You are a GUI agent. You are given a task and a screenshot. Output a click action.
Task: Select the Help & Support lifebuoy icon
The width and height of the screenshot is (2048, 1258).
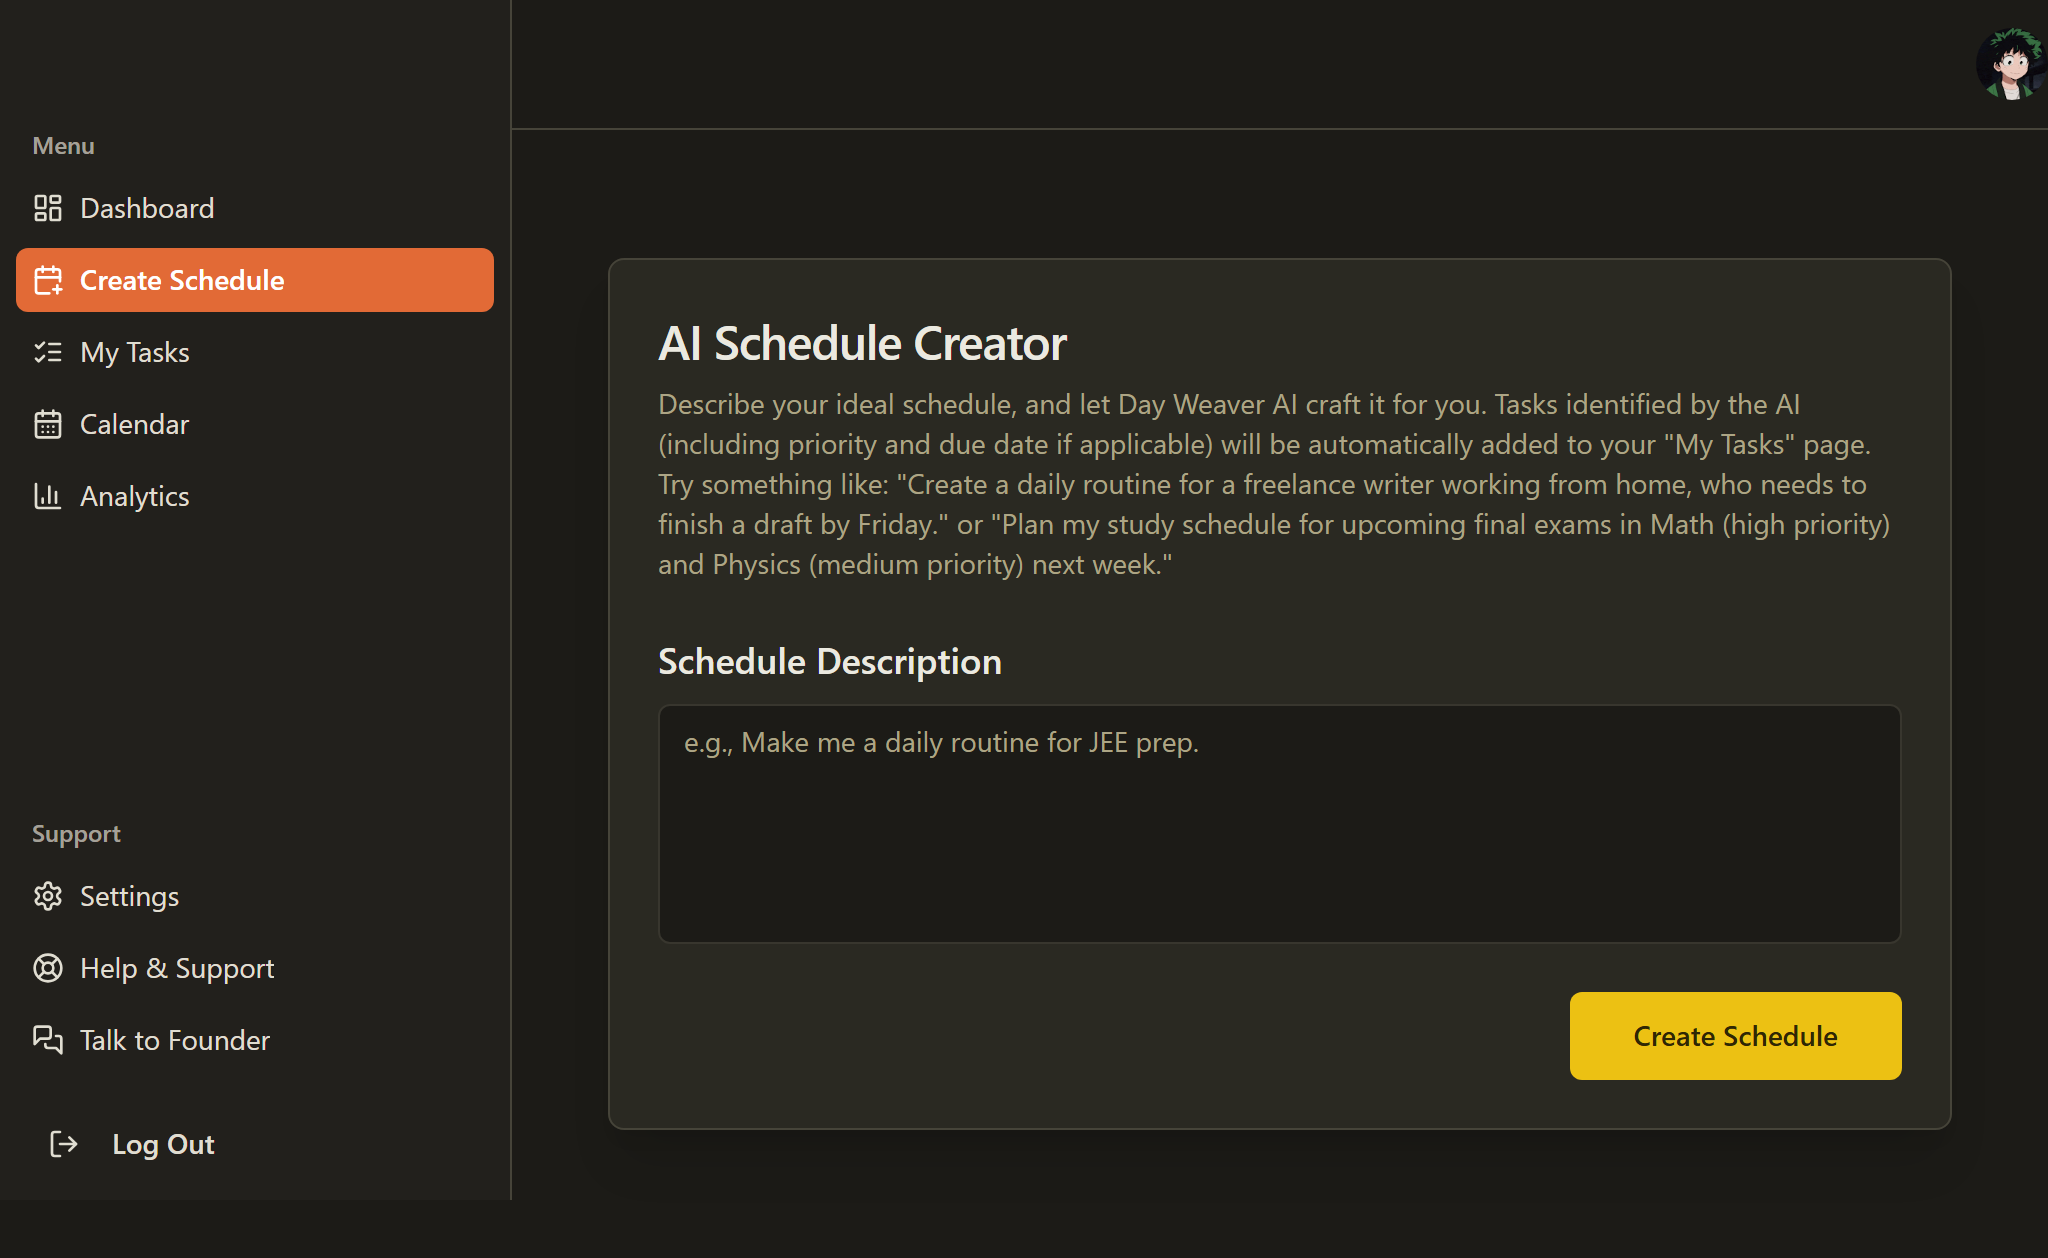[x=48, y=968]
